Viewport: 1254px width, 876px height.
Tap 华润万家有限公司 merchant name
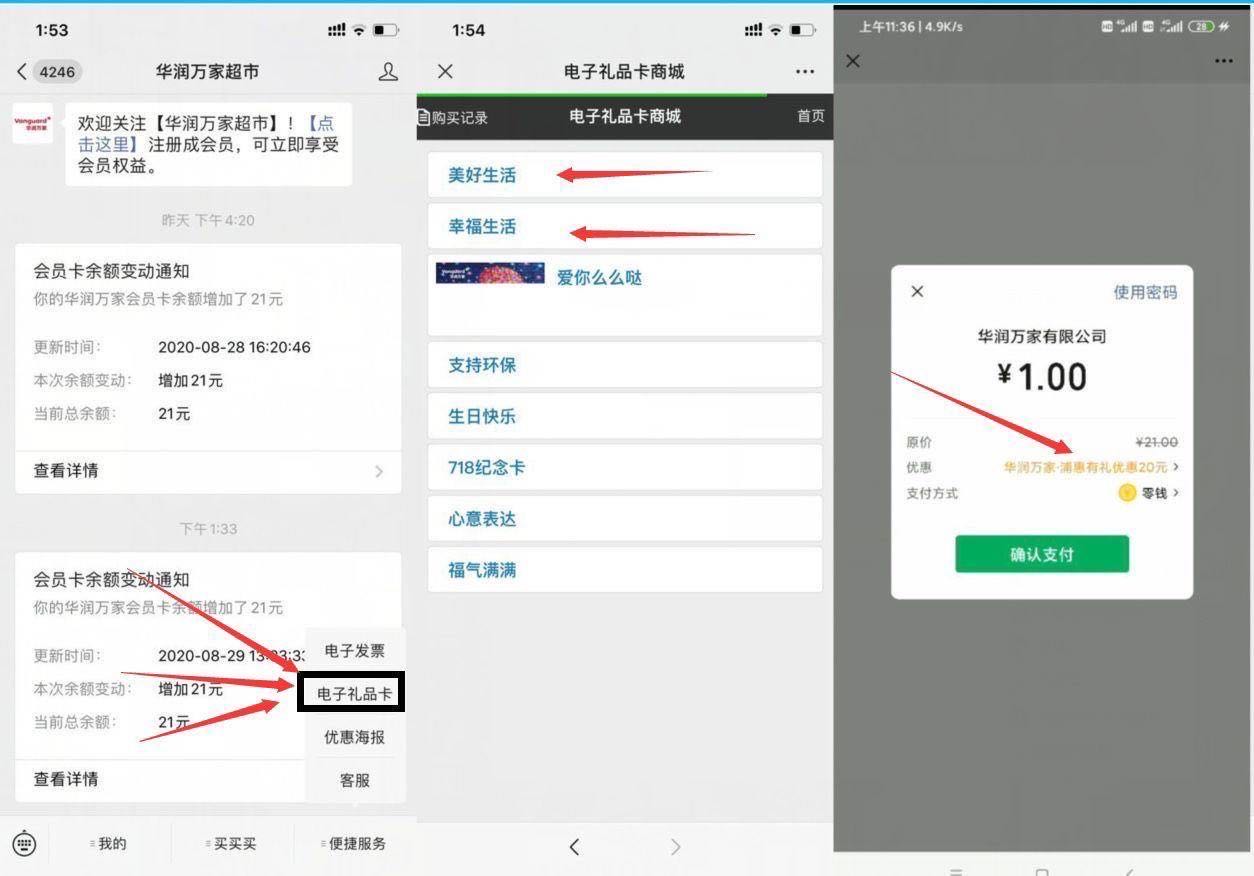pyautogui.click(x=1042, y=337)
